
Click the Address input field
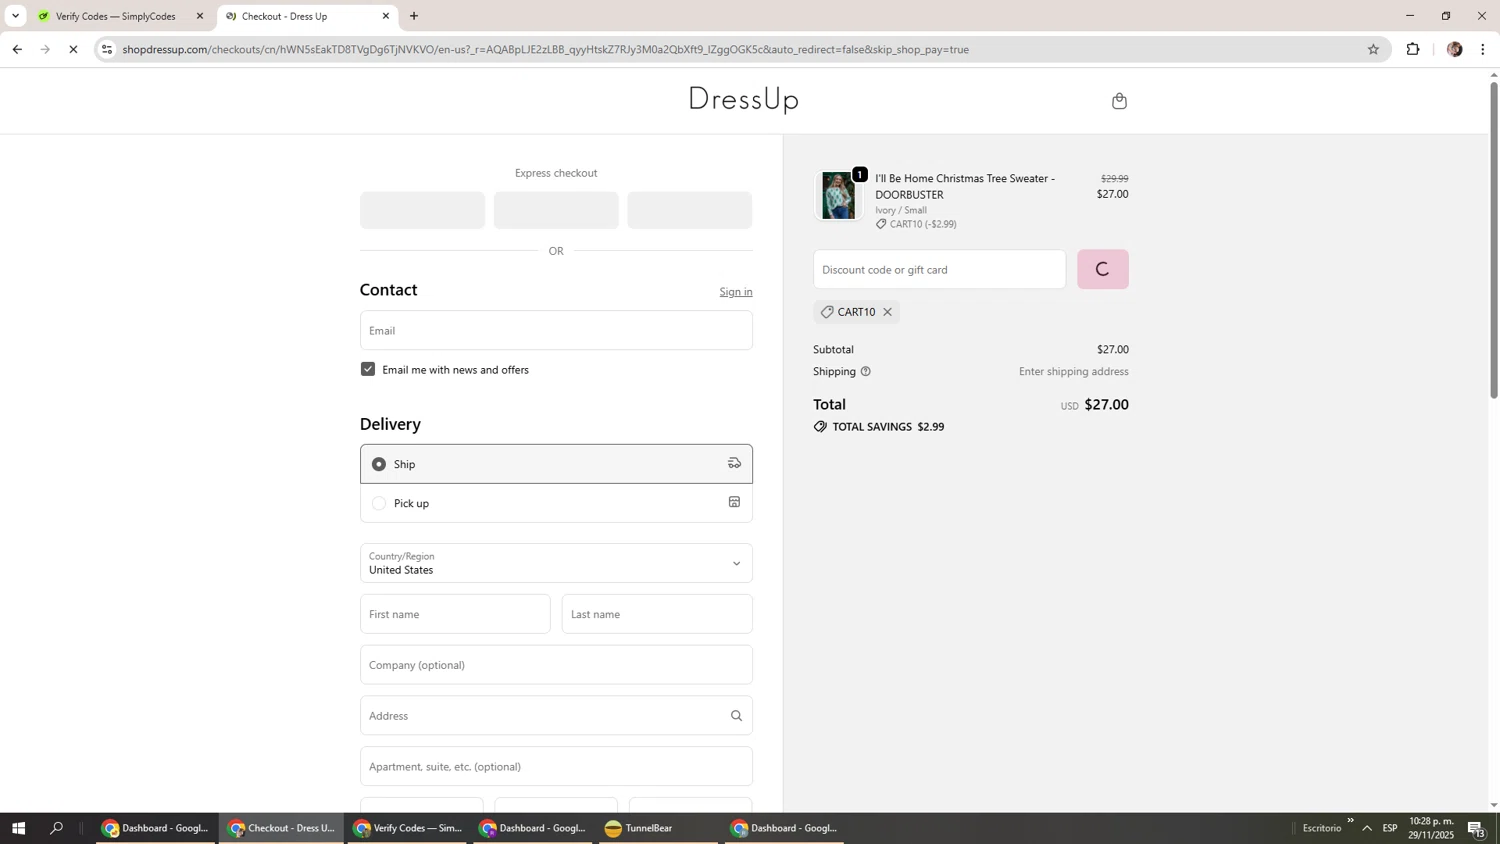[x=556, y=716]
